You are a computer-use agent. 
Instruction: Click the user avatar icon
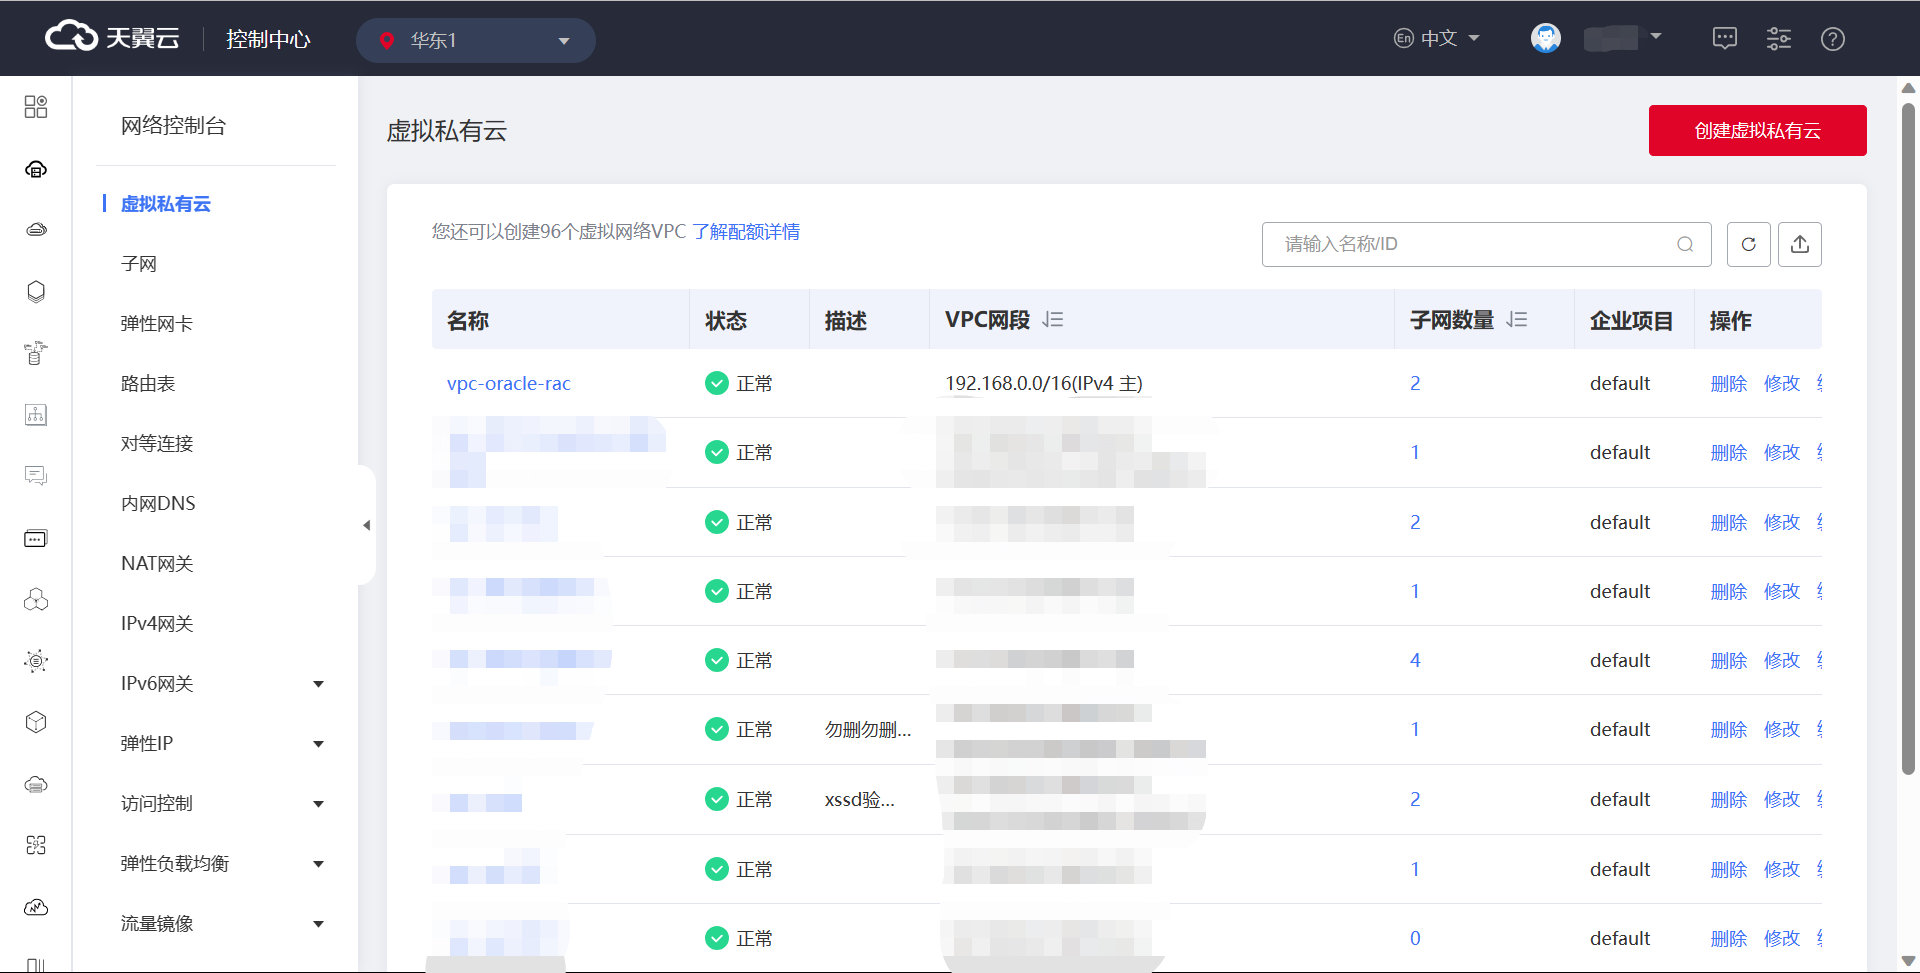click(x=1545, y=39)
